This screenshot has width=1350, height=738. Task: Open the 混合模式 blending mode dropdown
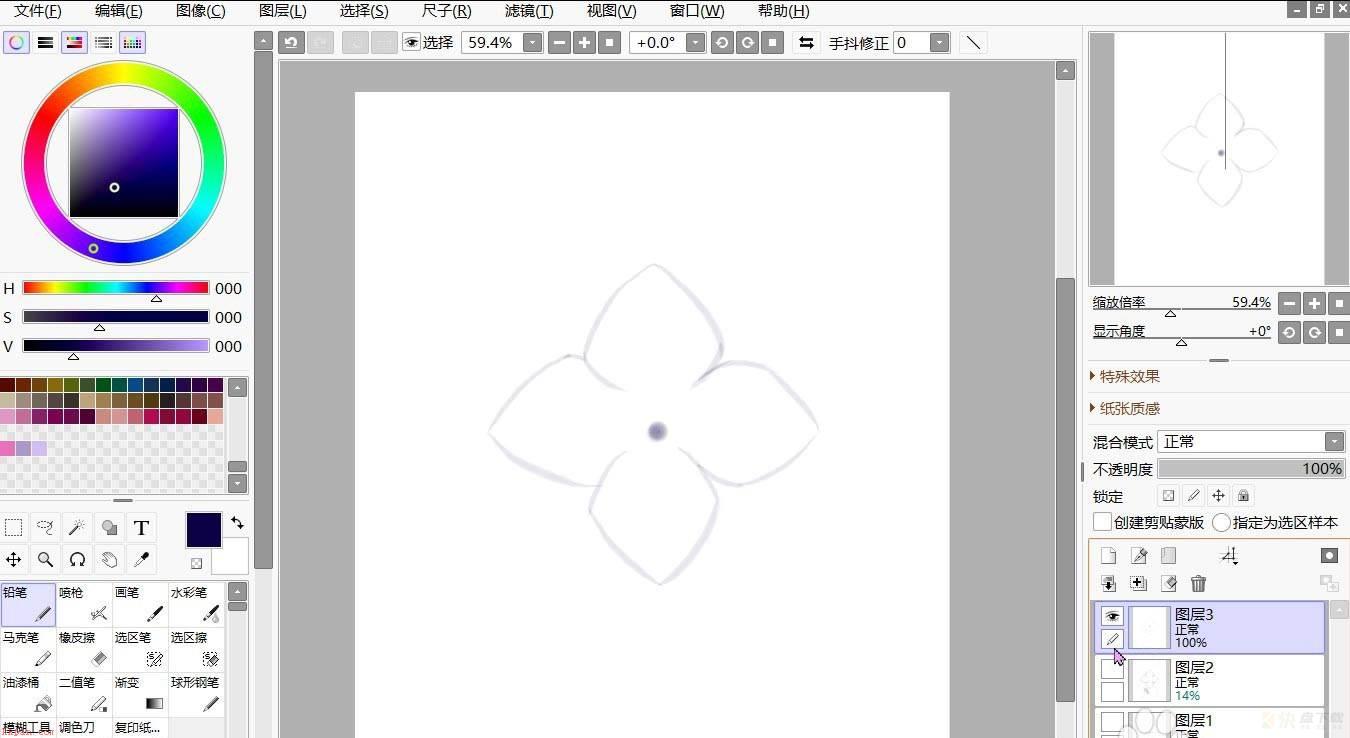pos(1334,442)
